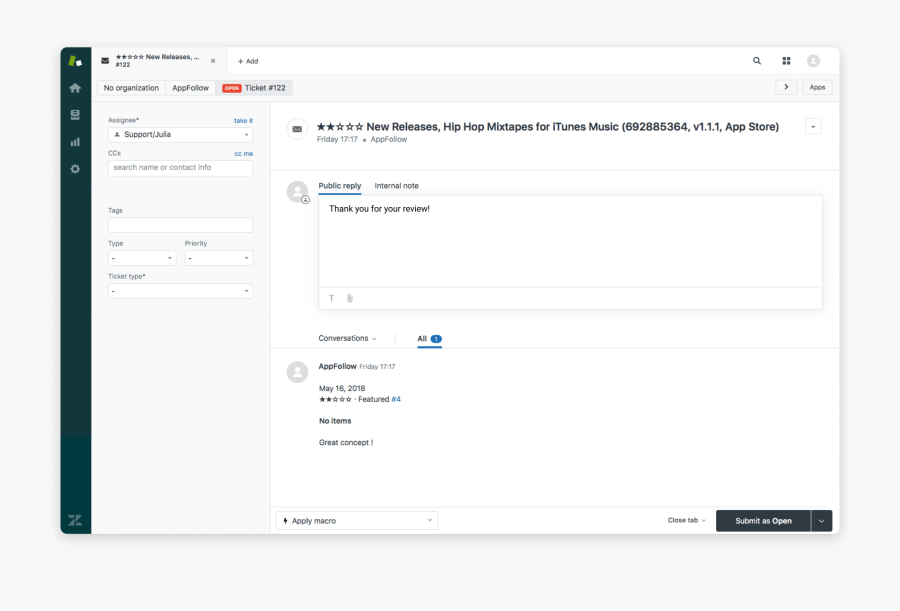Click into the Tags input field
Screen dimensions: 900x611
tap(180, 225)
